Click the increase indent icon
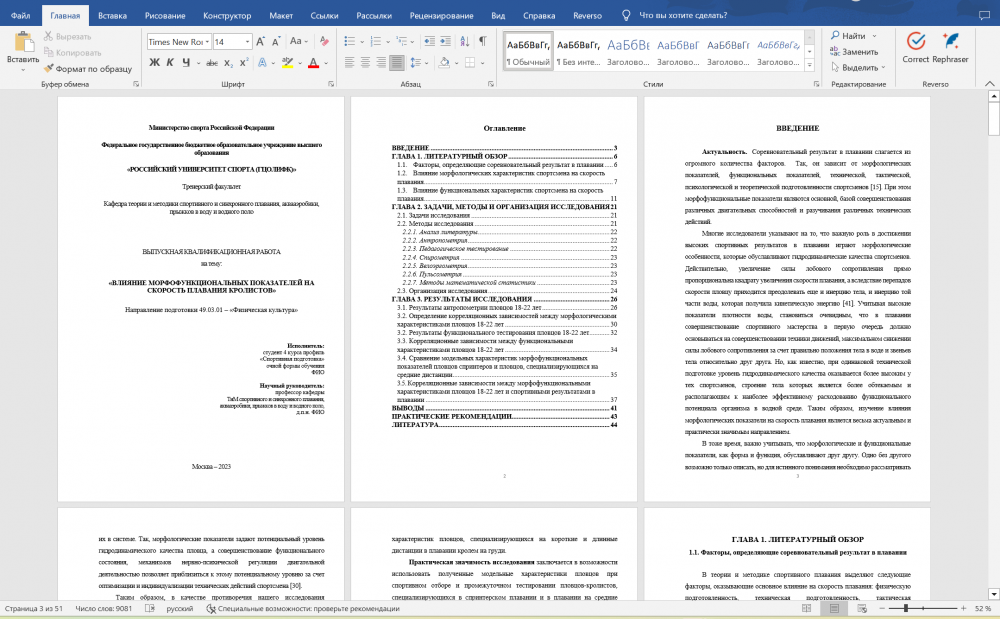This screenshot has width=1000, height=619. (x=446, y=41)
